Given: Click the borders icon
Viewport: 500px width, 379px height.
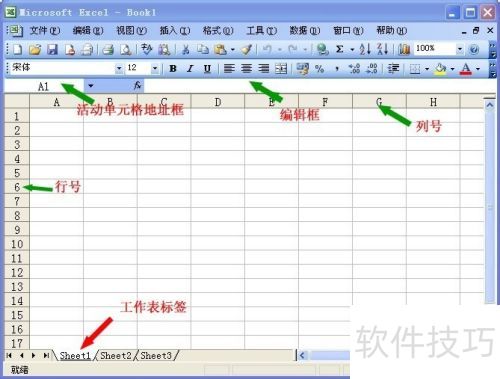Looking at the screenshot, I should coord(415,69).
